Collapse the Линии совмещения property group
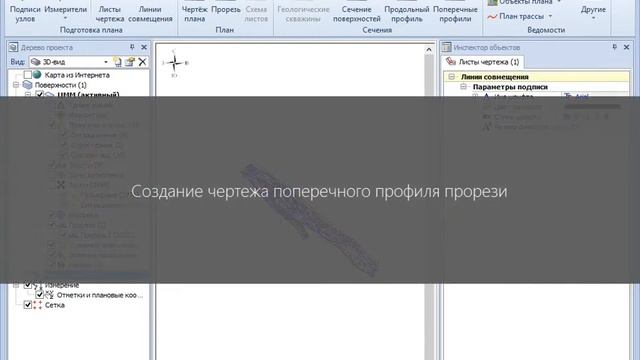 tap(451, 77)
